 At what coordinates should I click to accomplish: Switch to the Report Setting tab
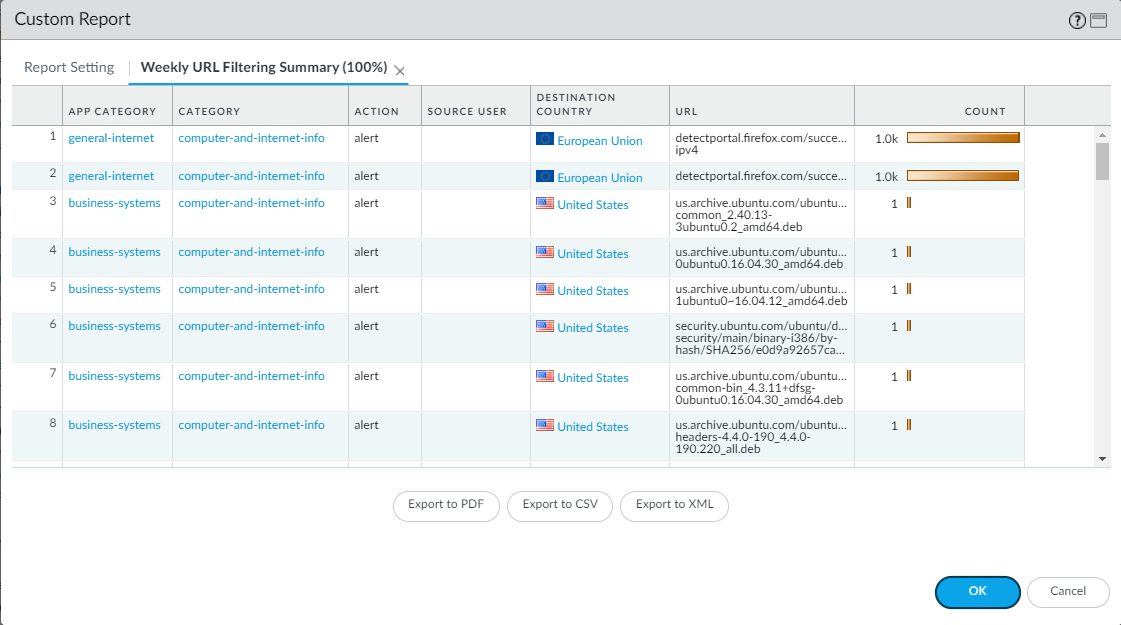[x=69, y=67]
